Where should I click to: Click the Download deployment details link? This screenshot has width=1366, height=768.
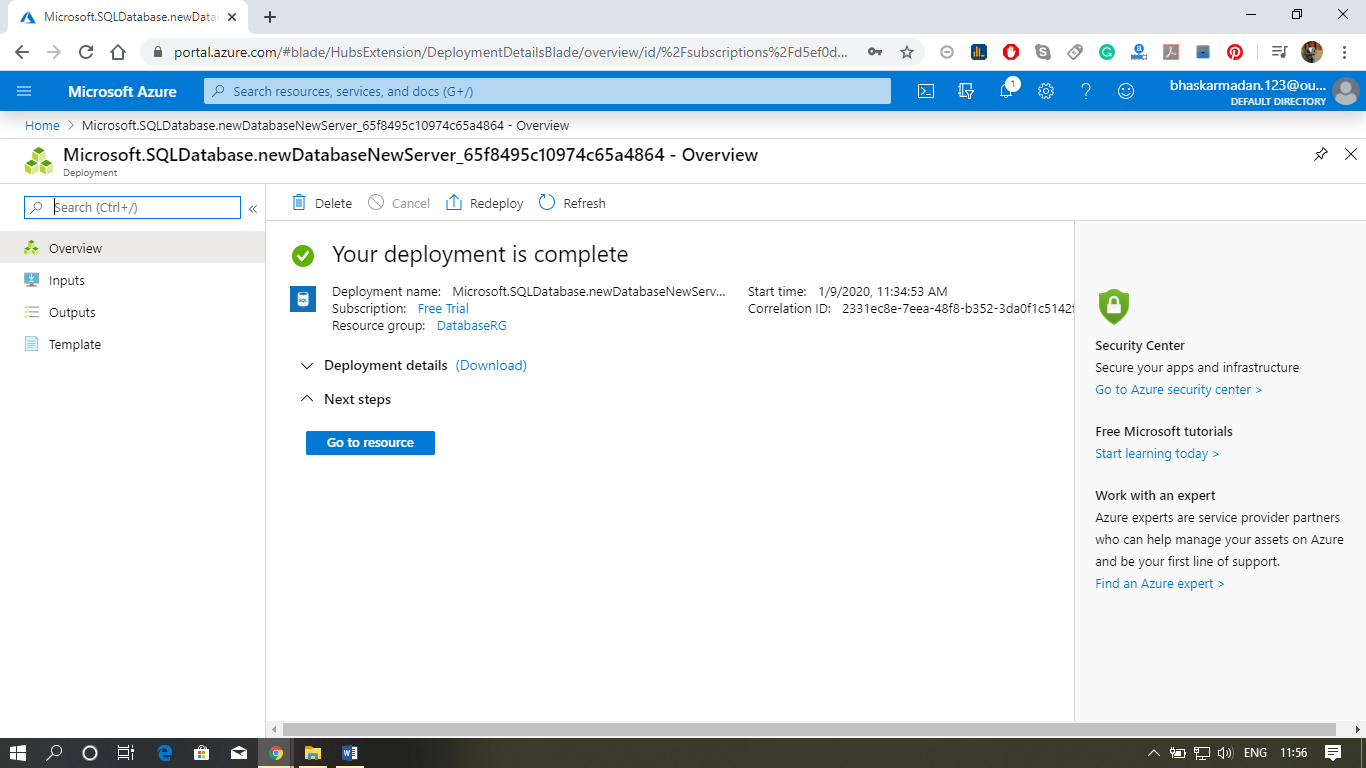click(491, 366)
